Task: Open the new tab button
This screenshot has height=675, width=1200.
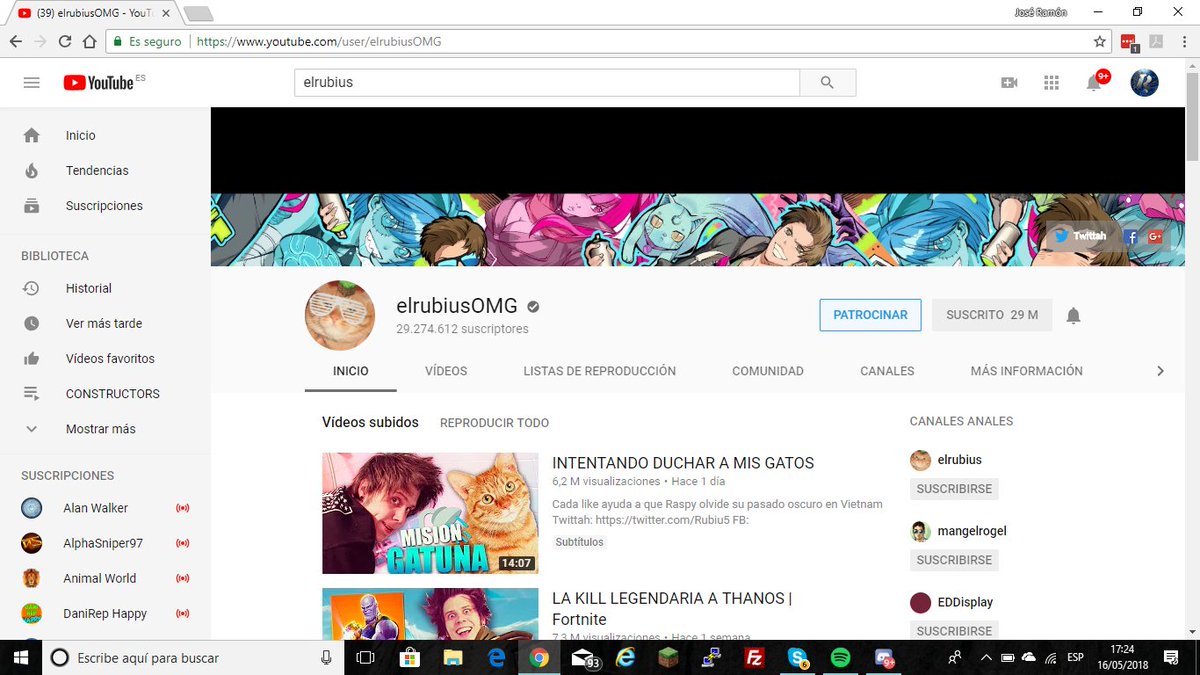Action: click(198, 13)
